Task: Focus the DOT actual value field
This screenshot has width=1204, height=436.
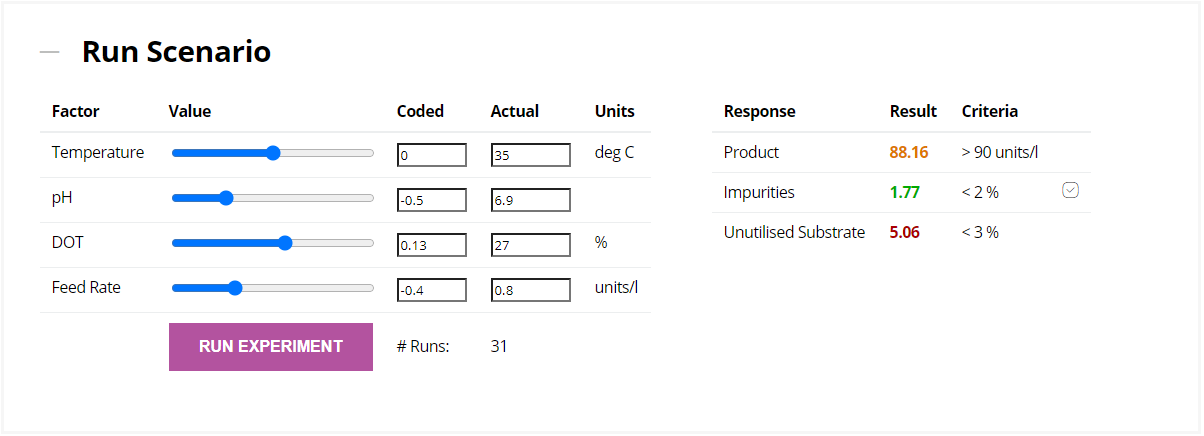Action: tap(530, 245)
